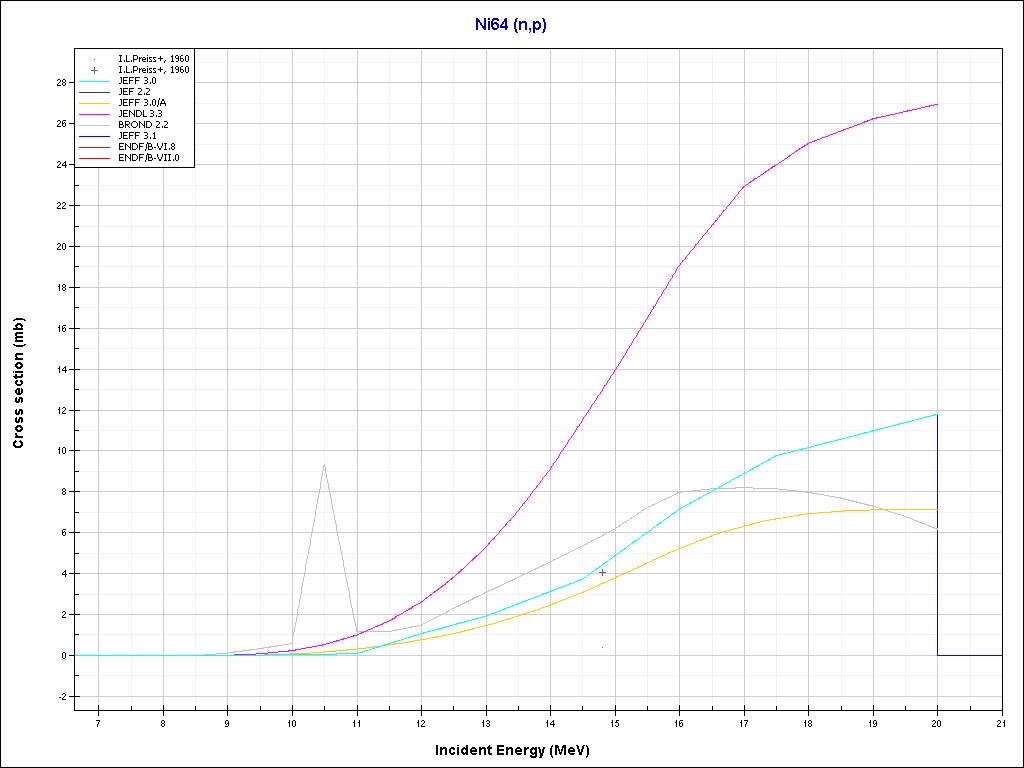Click the dot marker in the legend
The image size is (1024, 768).
pos(95,59)
